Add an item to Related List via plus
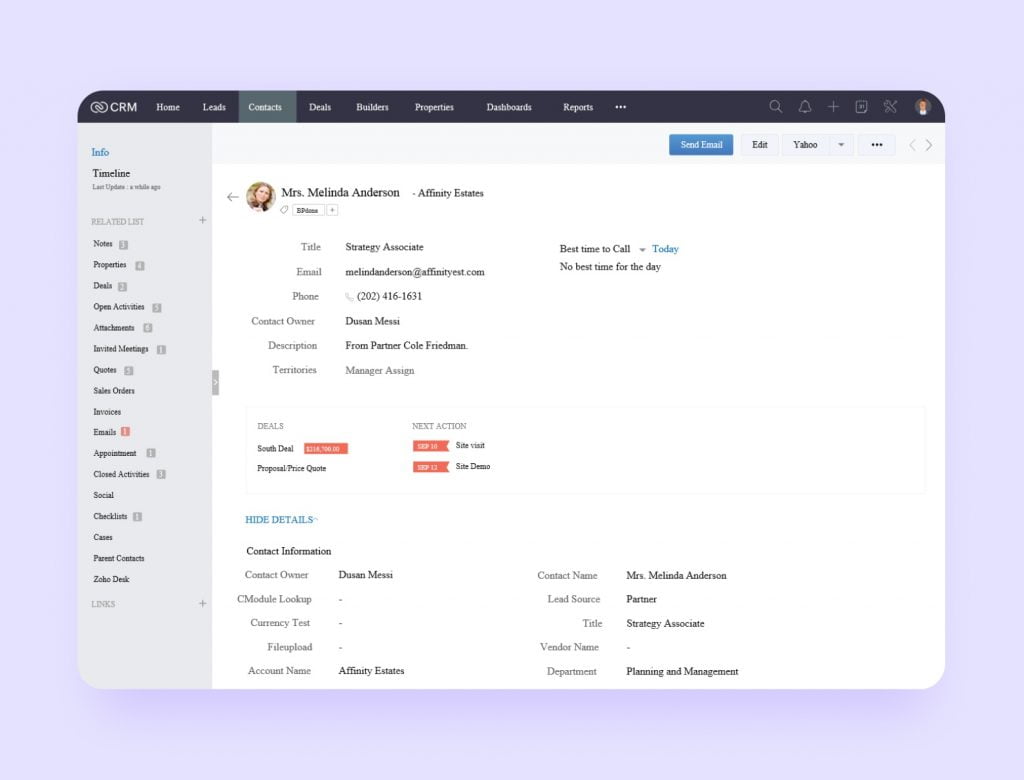 click(203, 221)
